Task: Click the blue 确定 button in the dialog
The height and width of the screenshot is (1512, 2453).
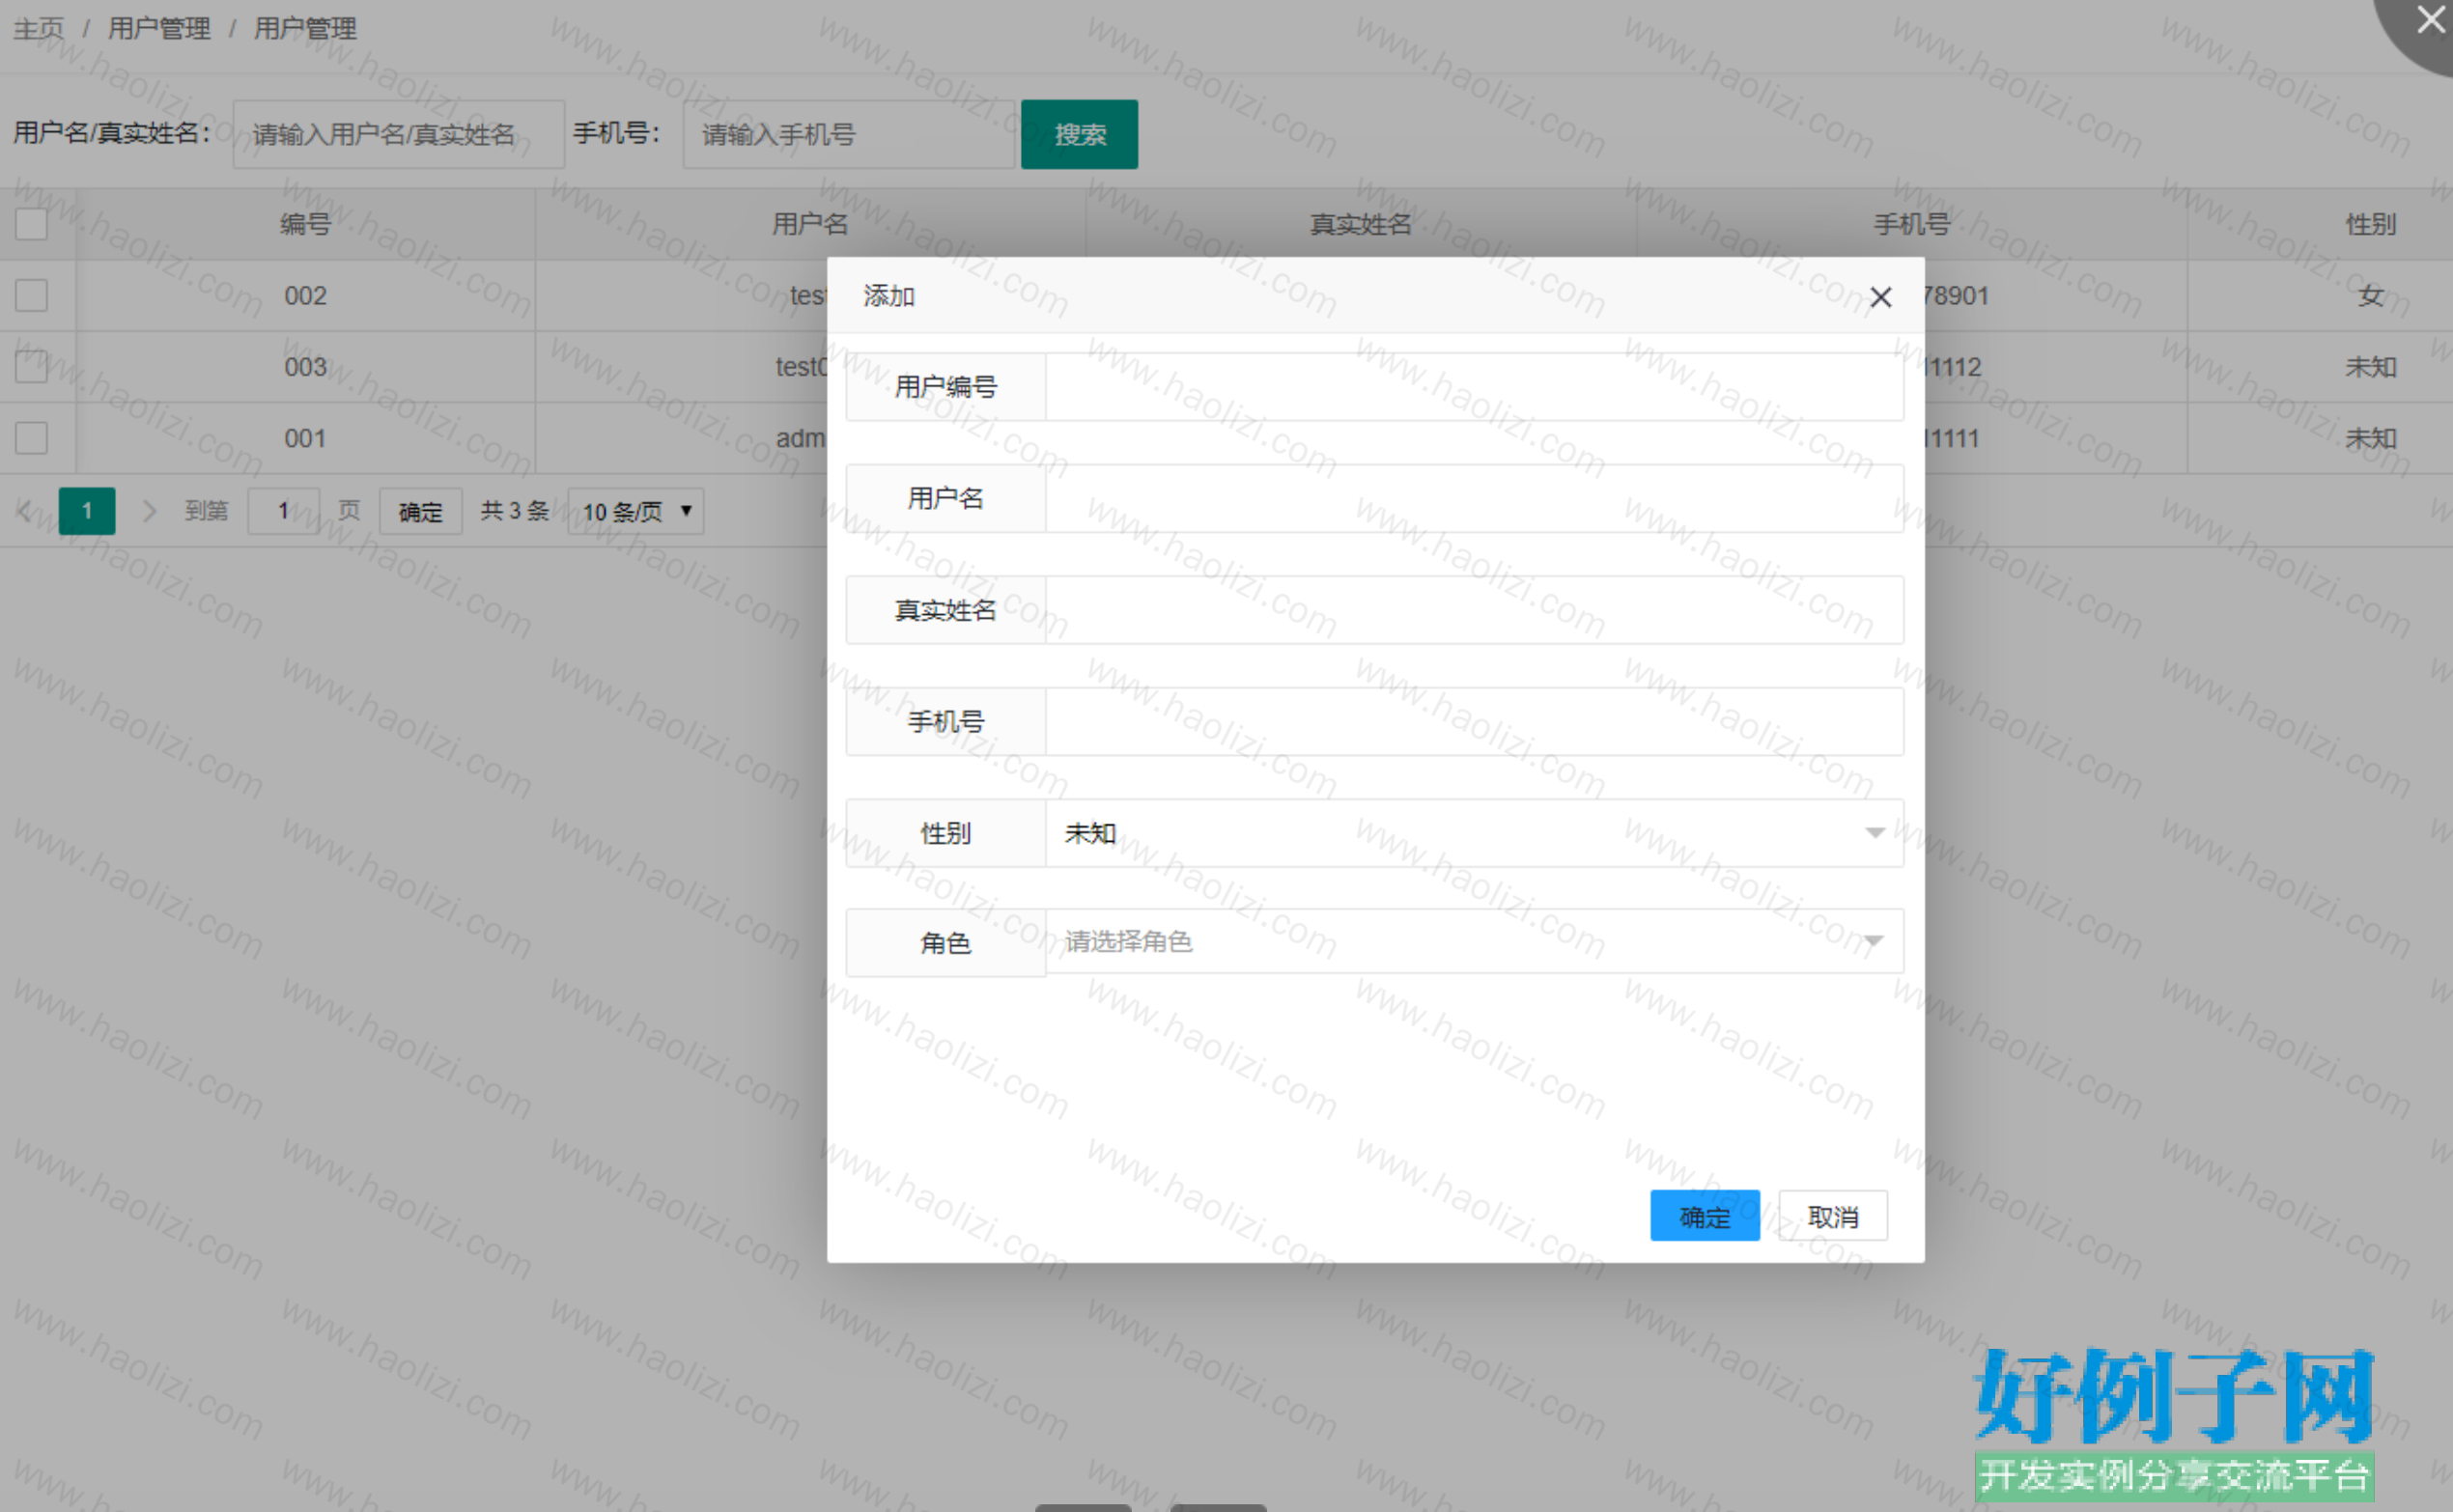Action: [1704, 1216]
